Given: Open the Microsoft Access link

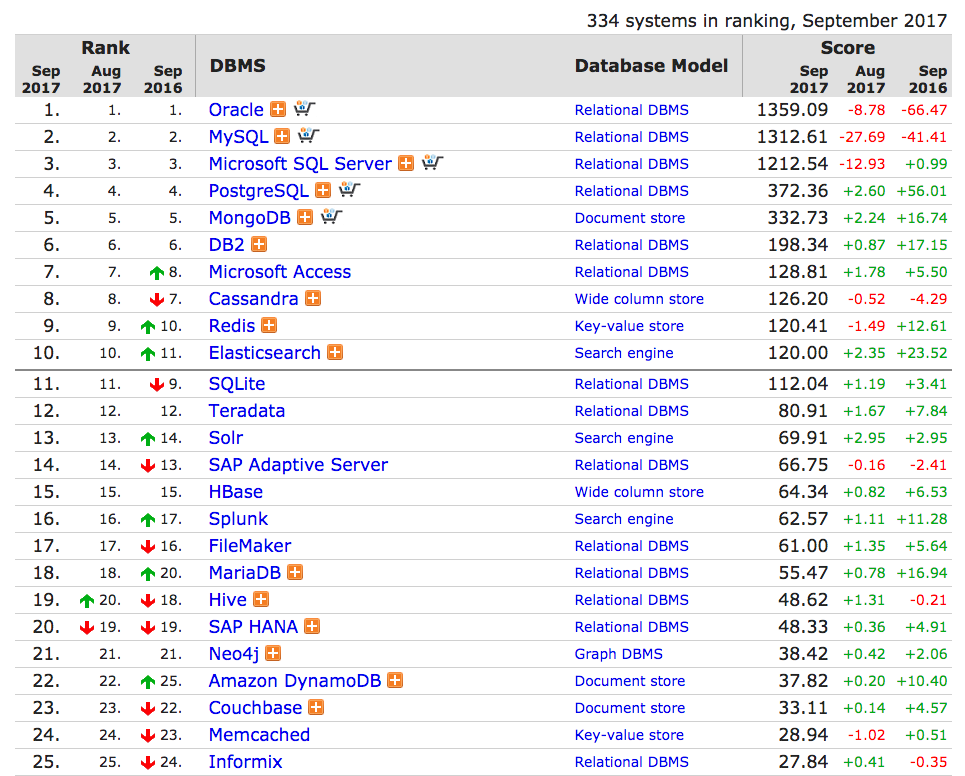Looking at the screenshot, I should pyautogui.click(x=280, y=272).
